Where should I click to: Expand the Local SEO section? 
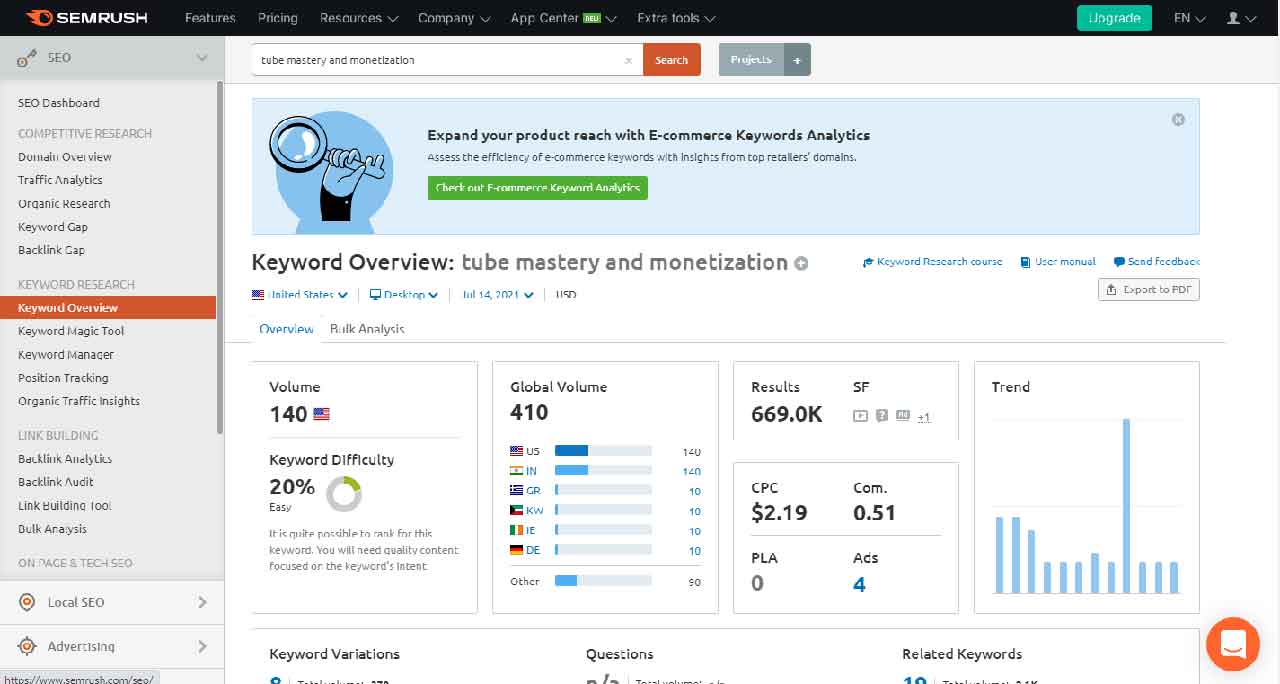pos(202,602)
